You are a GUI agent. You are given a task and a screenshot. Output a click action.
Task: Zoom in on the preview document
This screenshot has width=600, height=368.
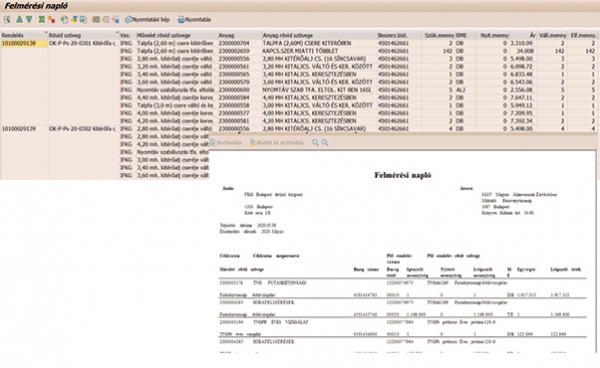(315, 142)
